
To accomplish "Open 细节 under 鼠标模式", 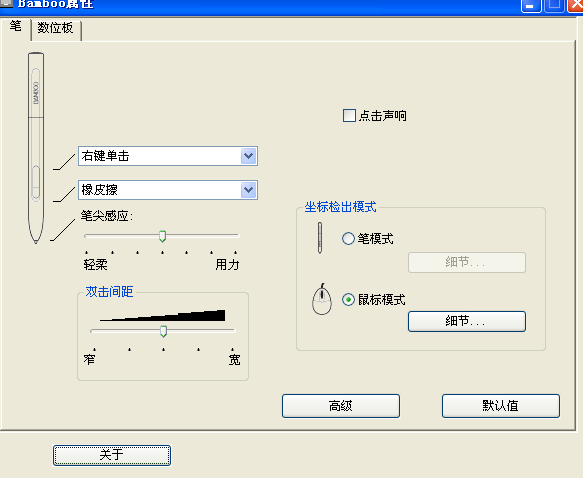I will [x=467, y=321].
